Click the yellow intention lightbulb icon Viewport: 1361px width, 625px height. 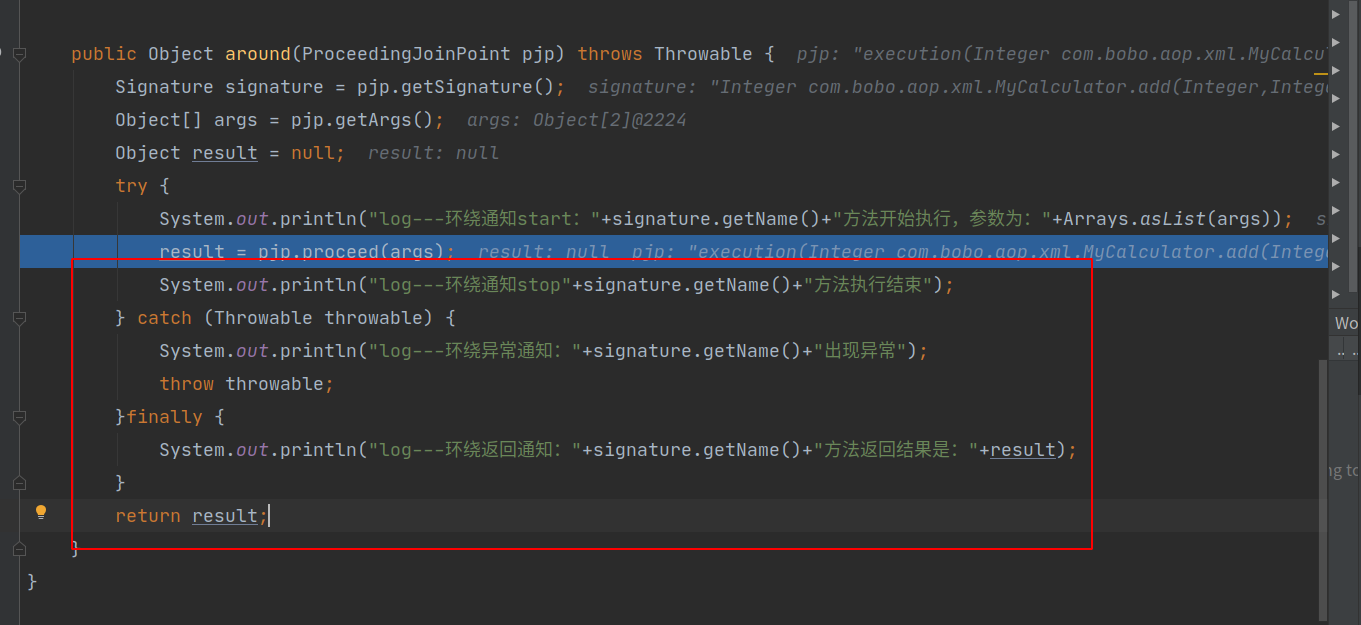coord(41,513)
